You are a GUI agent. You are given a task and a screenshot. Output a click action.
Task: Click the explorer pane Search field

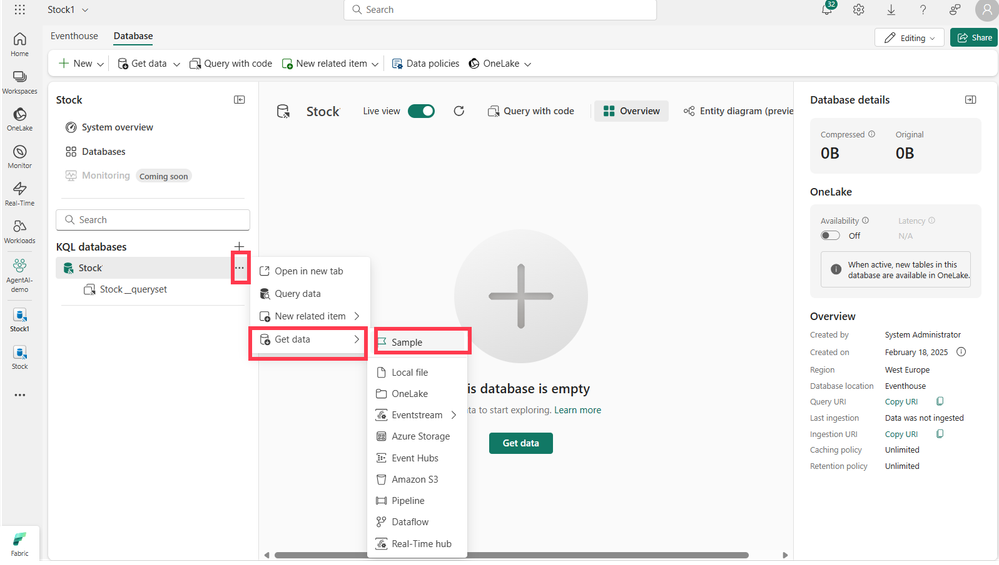(153, 220)
